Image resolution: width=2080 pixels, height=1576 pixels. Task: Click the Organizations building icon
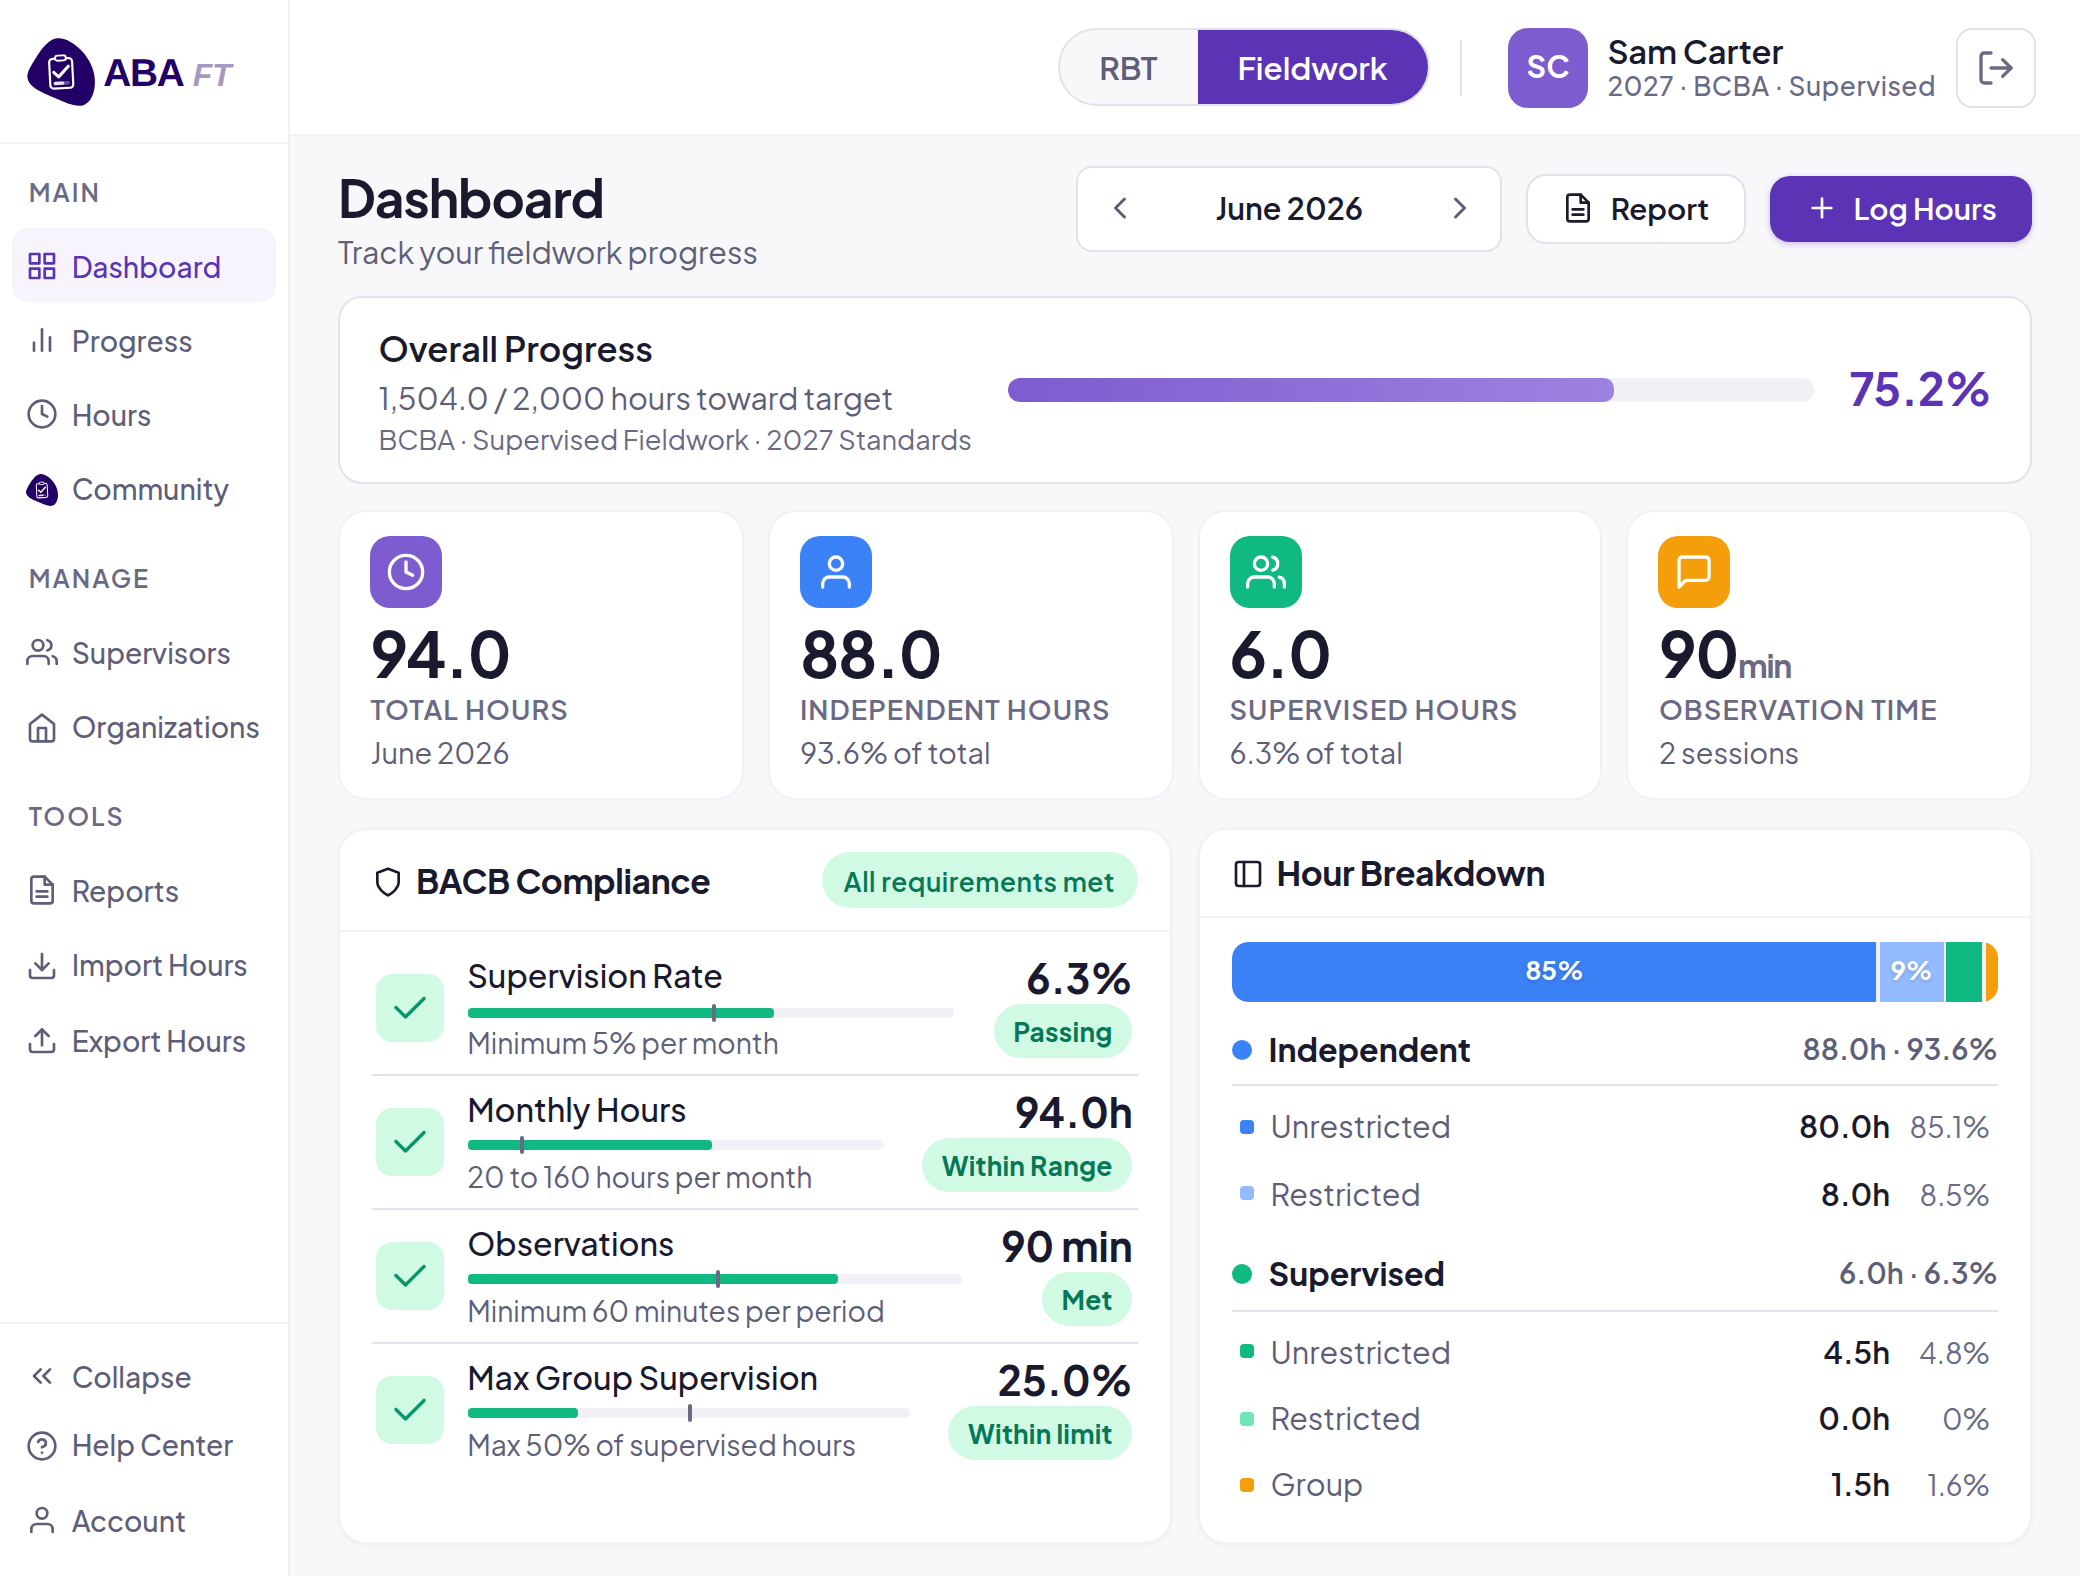(x=42, y=728)
